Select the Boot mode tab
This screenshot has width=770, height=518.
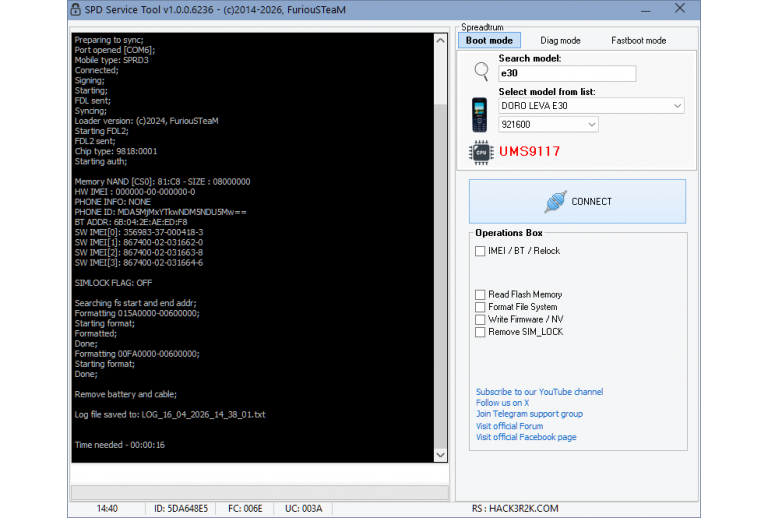click(489, 41)
